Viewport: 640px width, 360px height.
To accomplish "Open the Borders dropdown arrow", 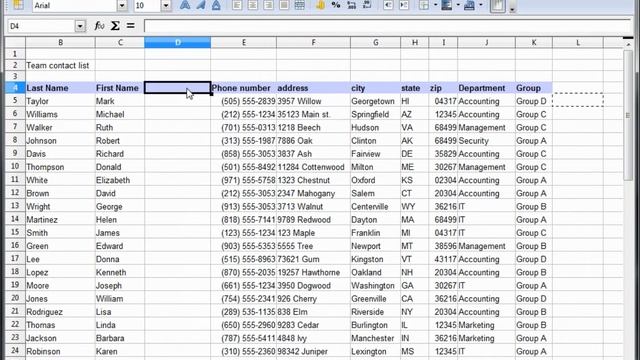I will pyautogui.click(x=435, y=5).
